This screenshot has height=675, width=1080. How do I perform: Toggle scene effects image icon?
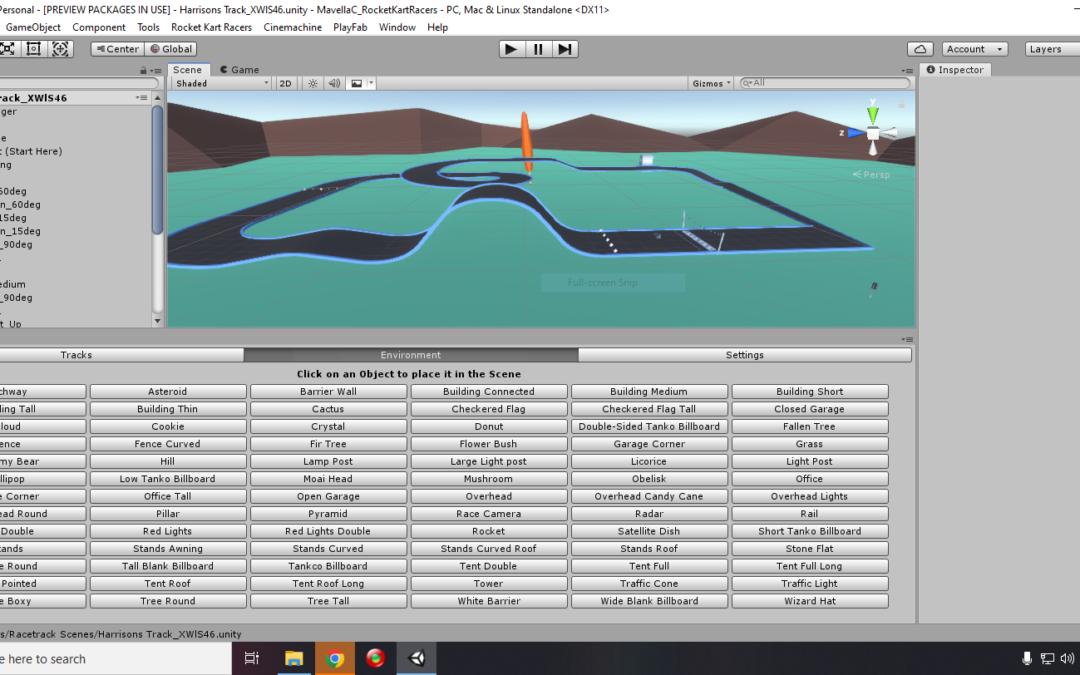(356, 83)
